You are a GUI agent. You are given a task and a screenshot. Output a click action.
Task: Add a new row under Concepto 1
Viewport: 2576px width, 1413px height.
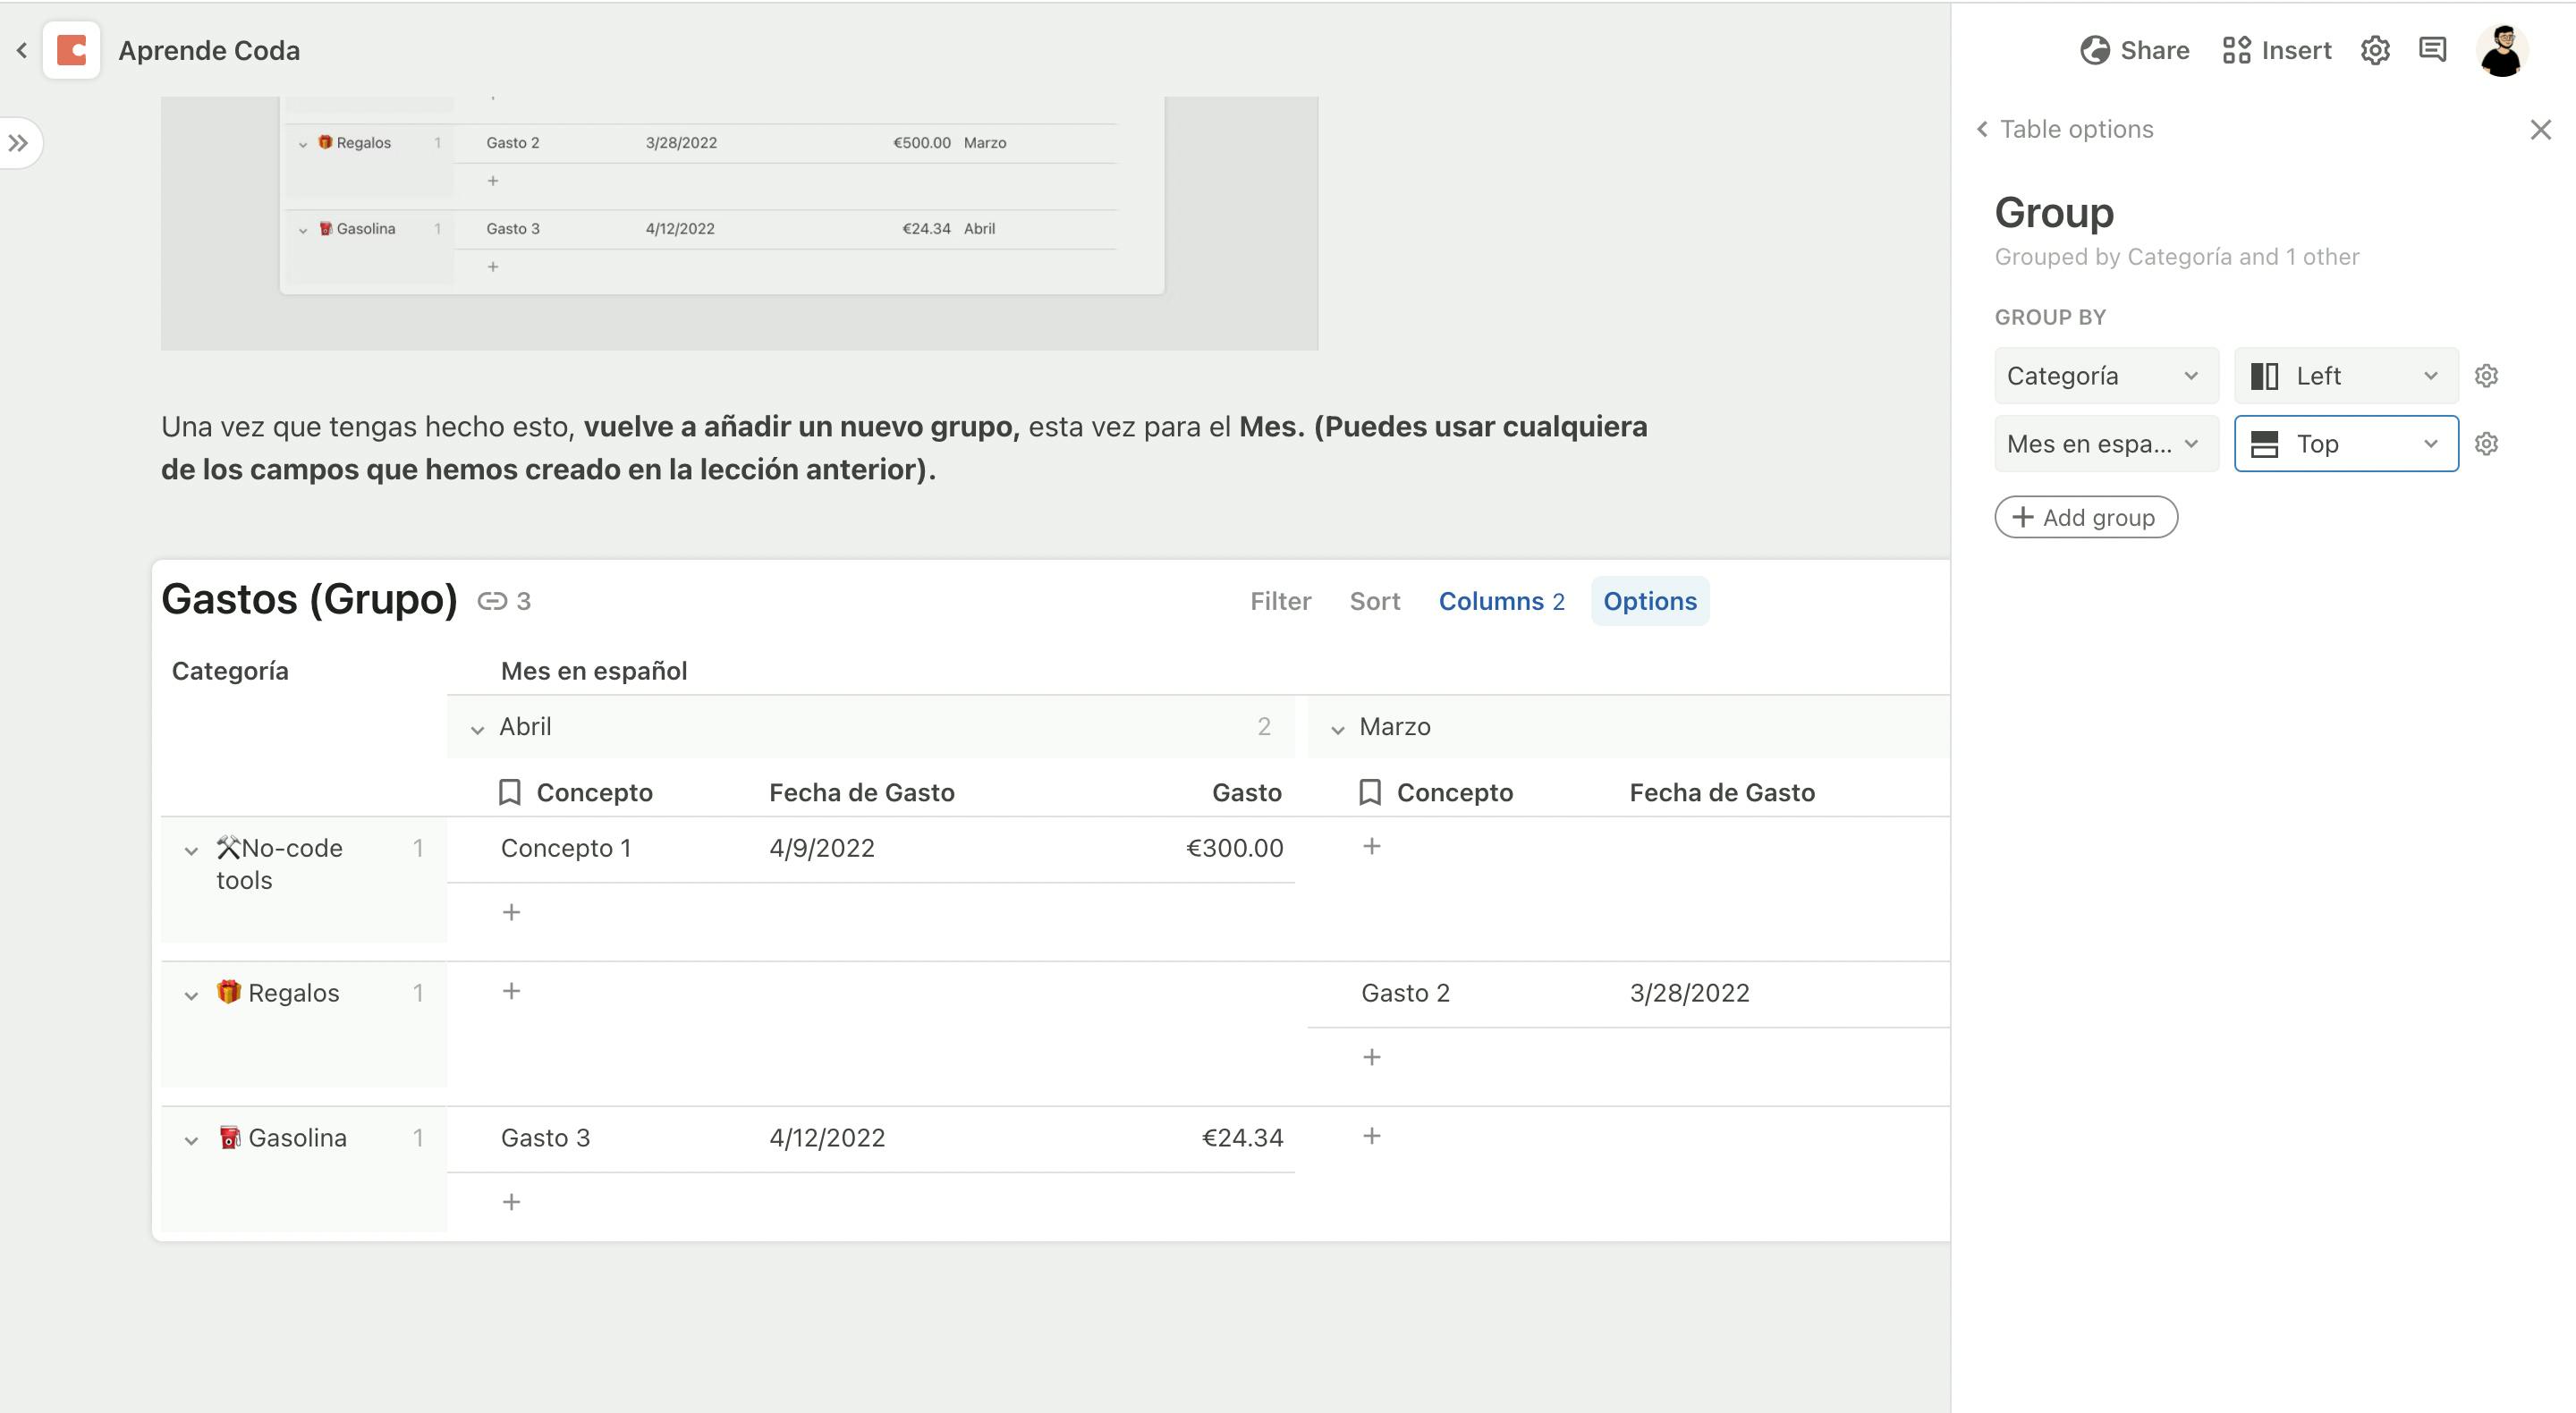(x=511, y=912)
